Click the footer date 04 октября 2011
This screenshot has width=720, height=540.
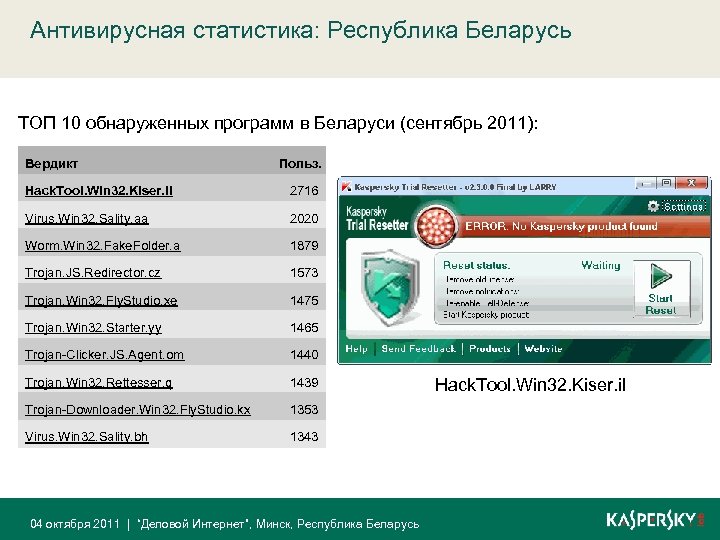[75, 524]
